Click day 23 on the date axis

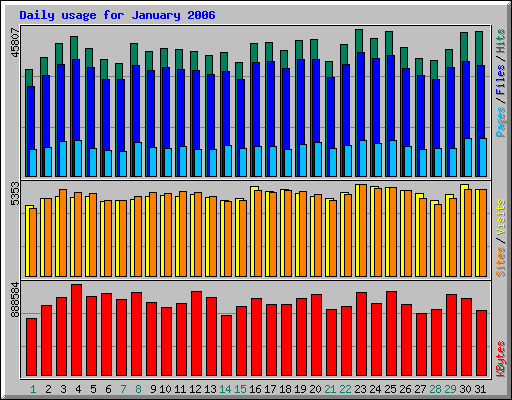[x=360, y=389]
